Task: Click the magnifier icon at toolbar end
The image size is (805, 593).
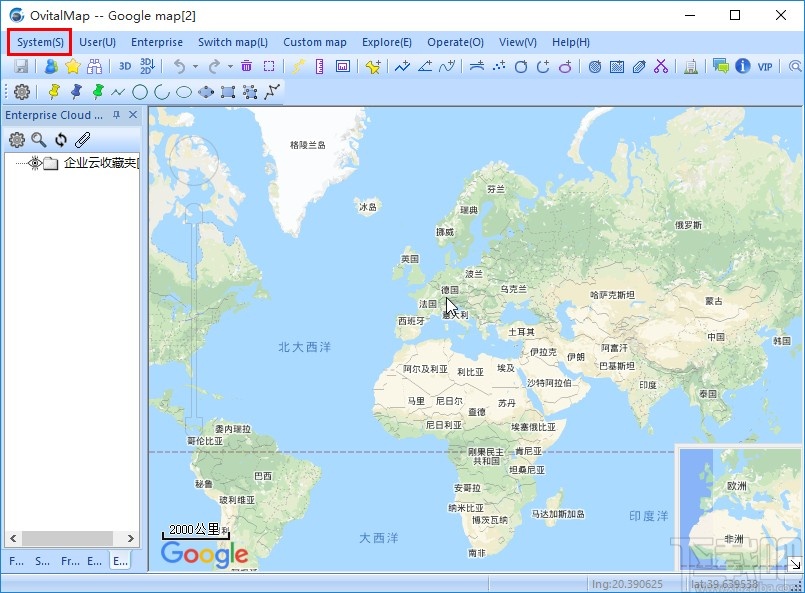Action: (x=795, y=66)
